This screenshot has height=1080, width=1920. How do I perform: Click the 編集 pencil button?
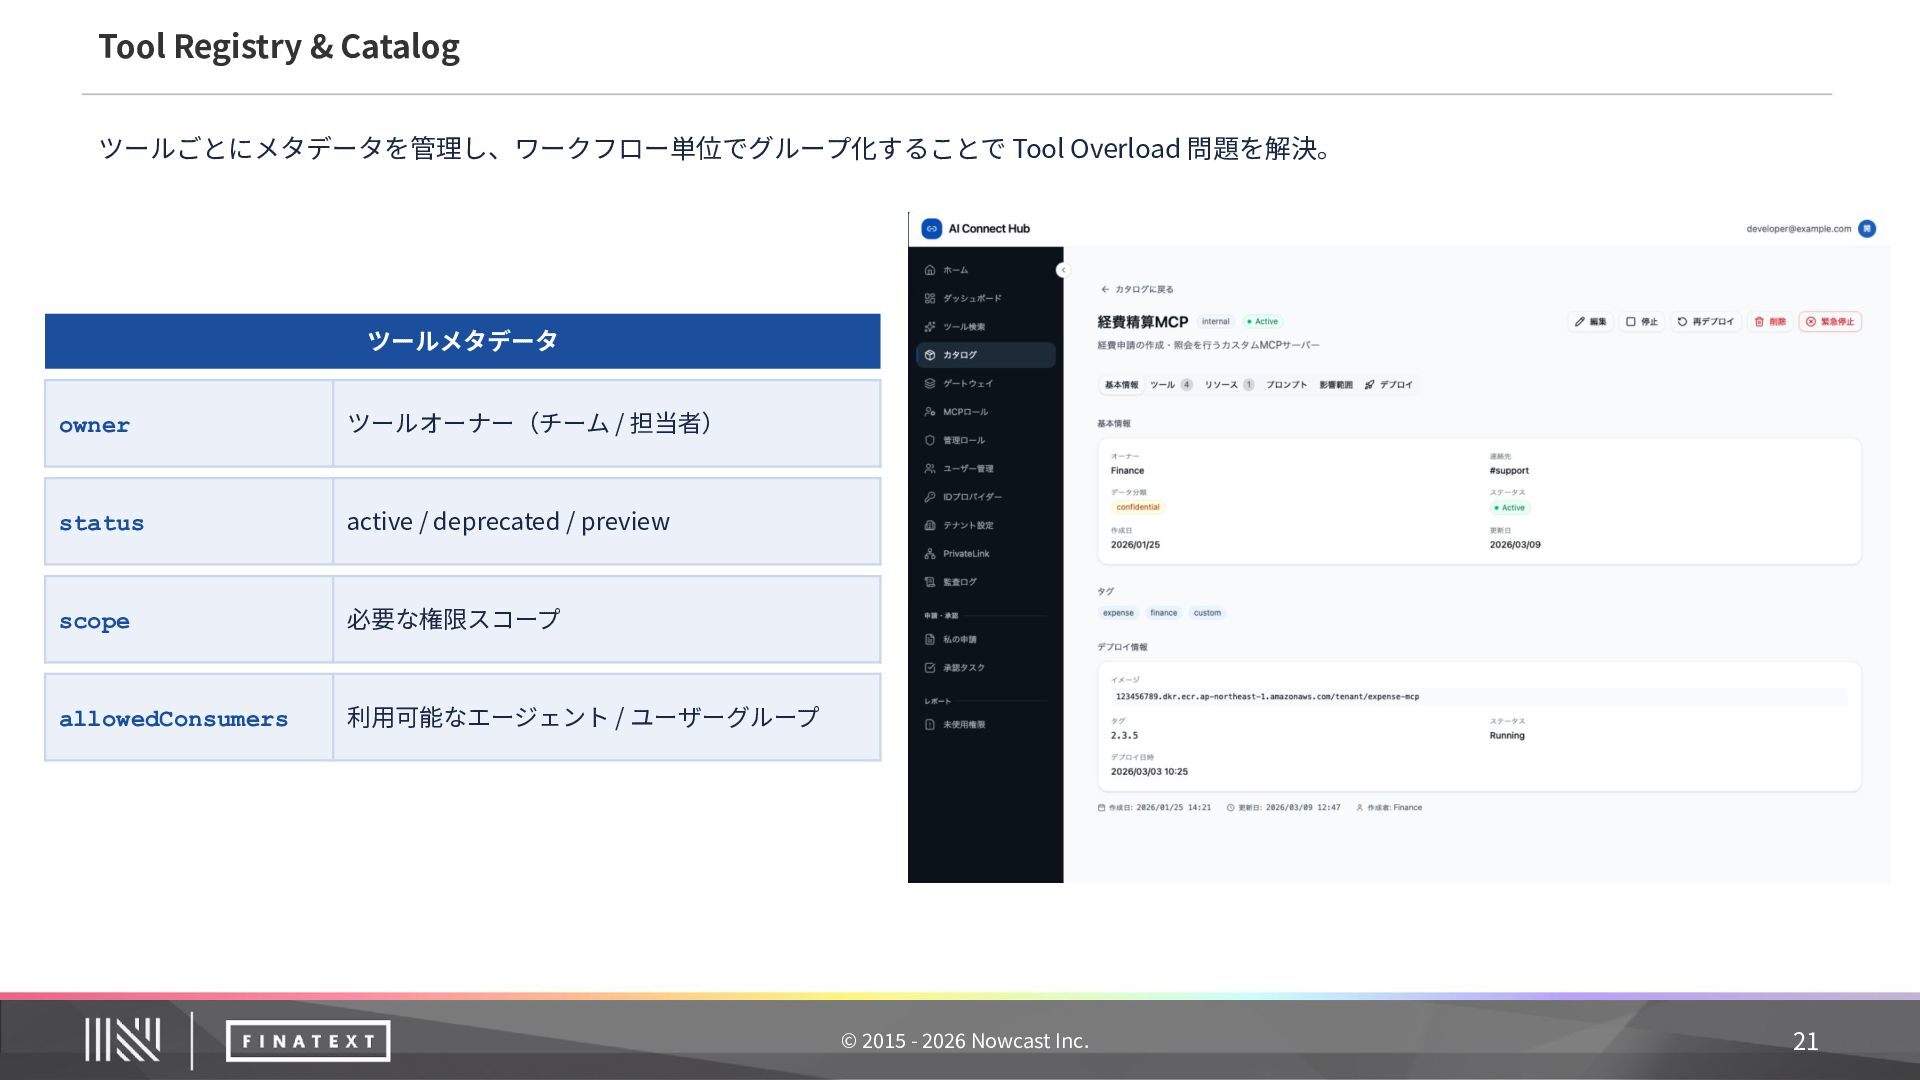pos(1590,322)
